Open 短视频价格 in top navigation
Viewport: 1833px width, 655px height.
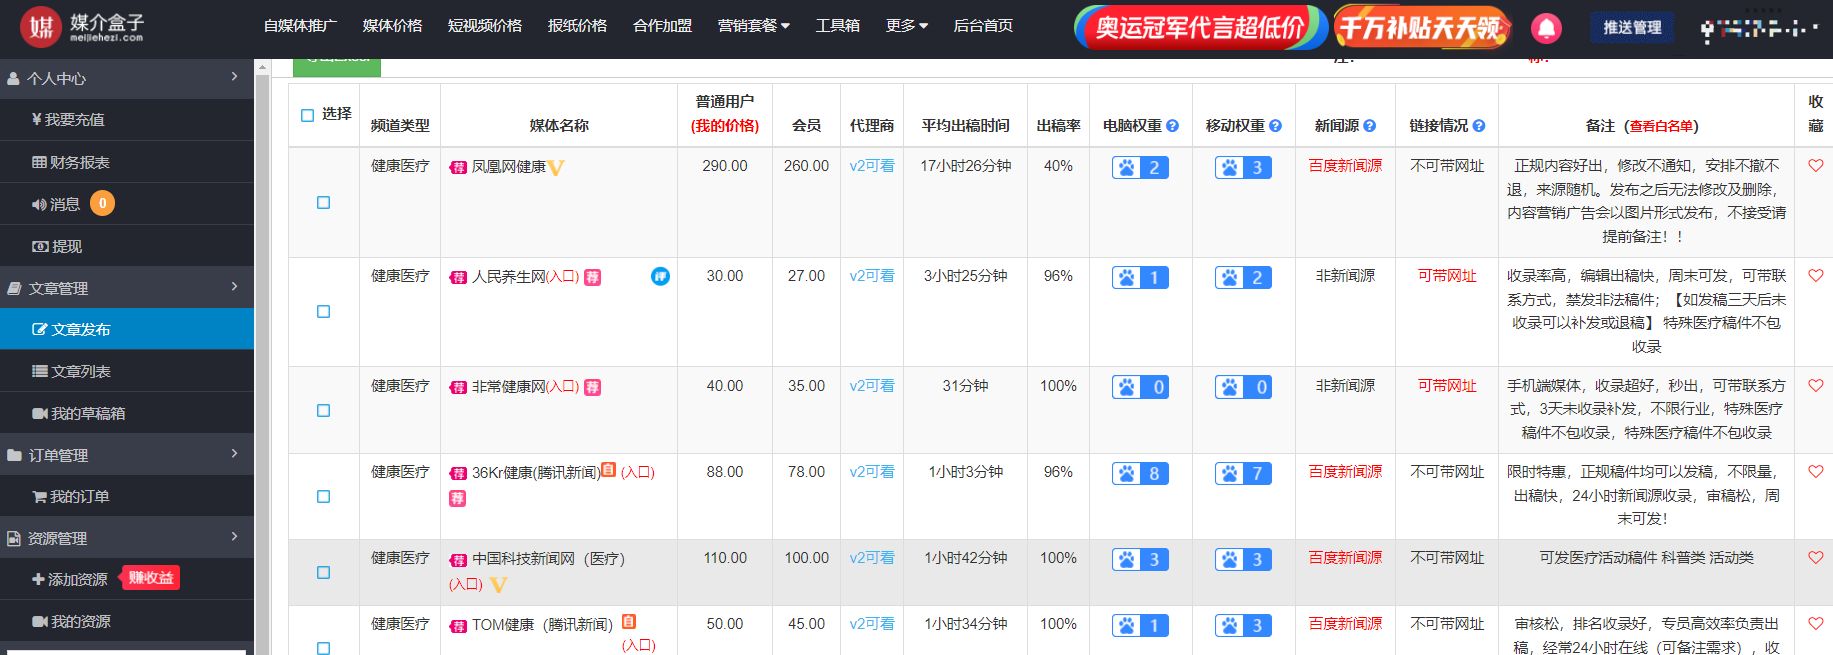click(485, 25)
